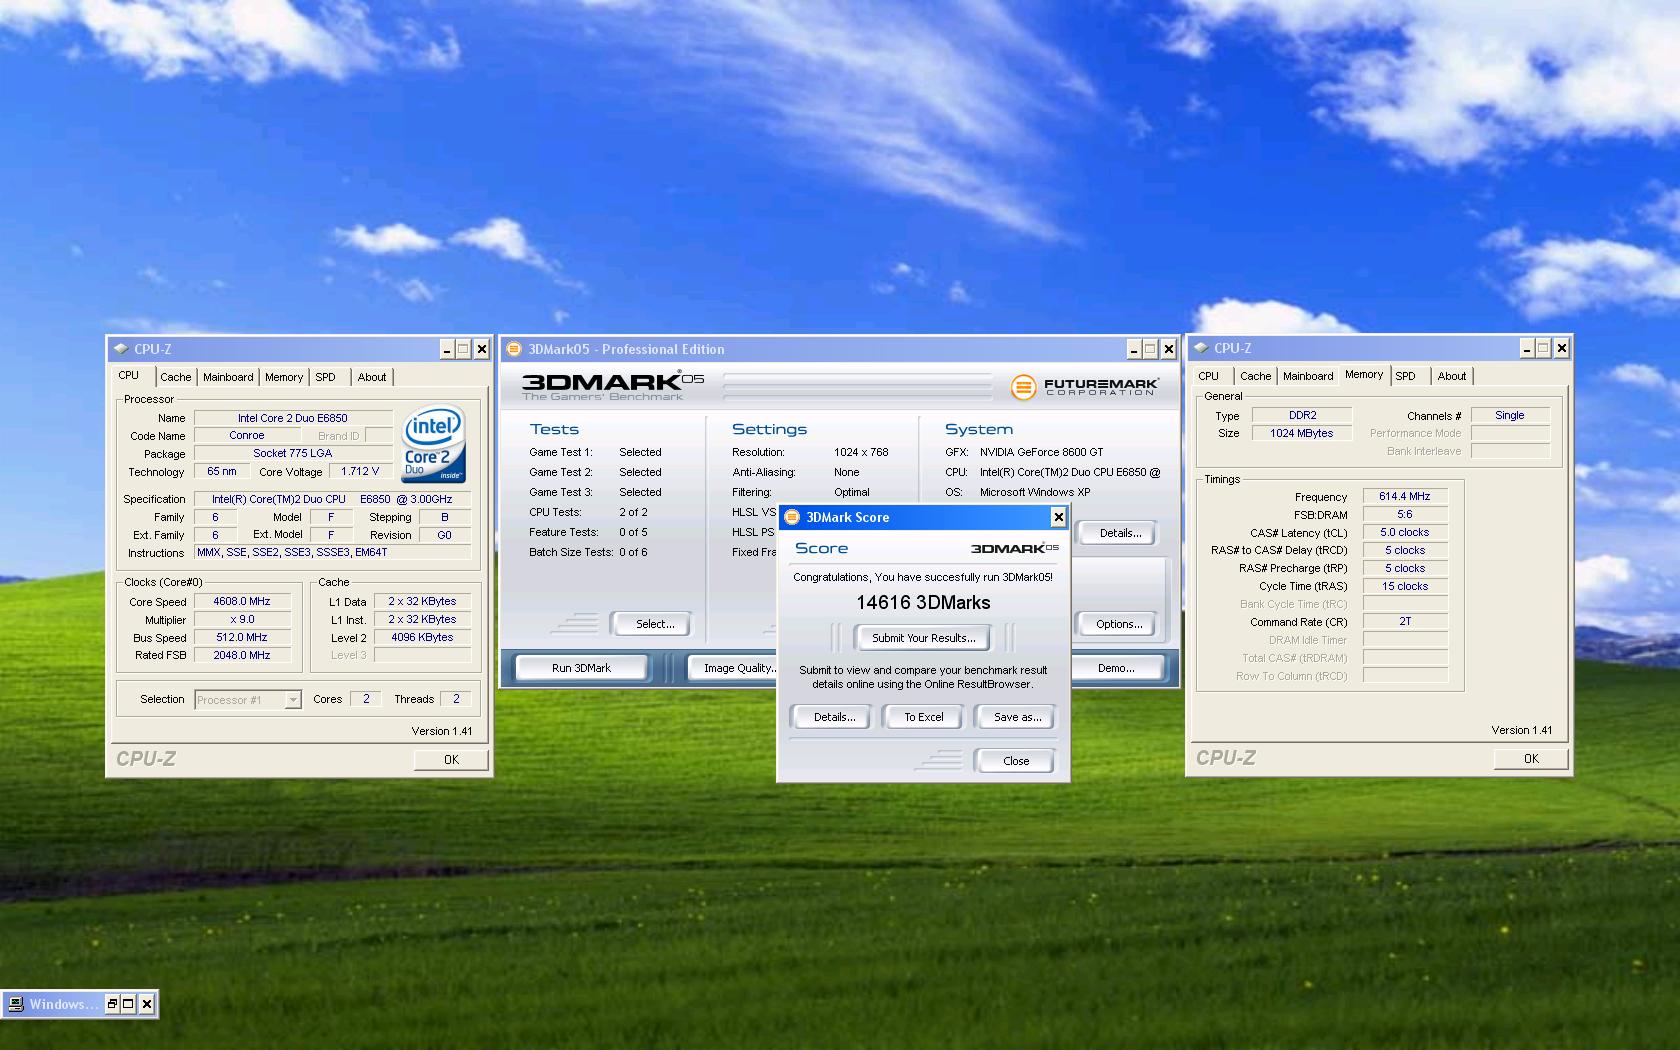Open SPD tab in left CPU-Z

pos(326,377)
